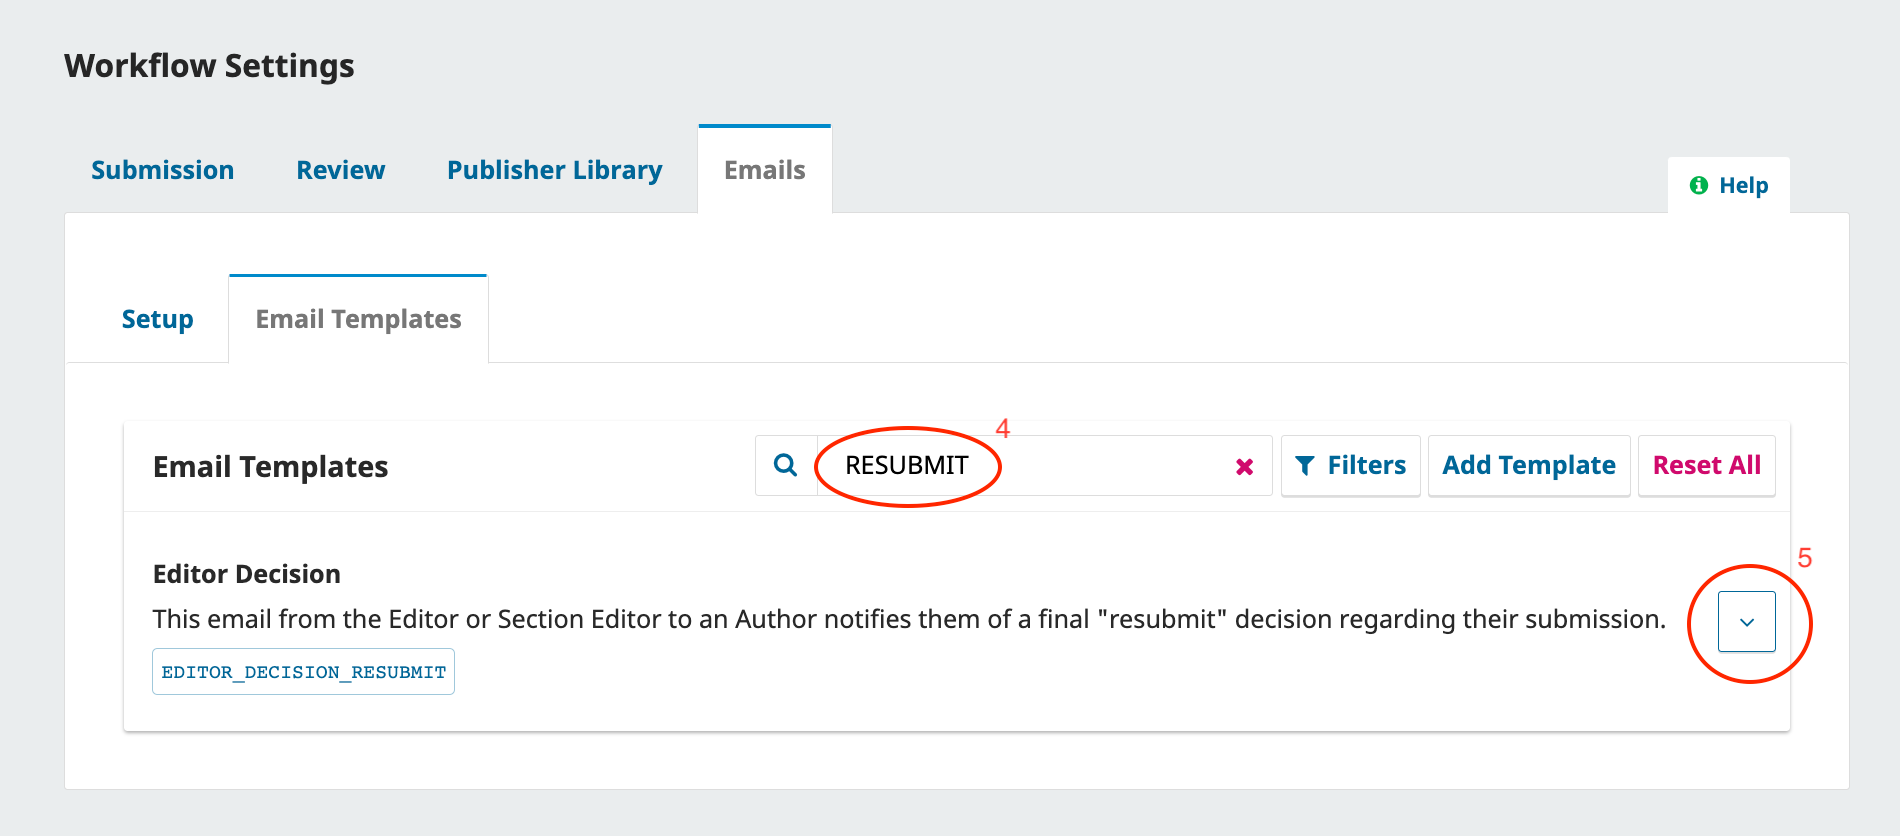Open the Setup sub-tab
The height and width of the screenshot is (836, 1900).
tap(157, 319)
